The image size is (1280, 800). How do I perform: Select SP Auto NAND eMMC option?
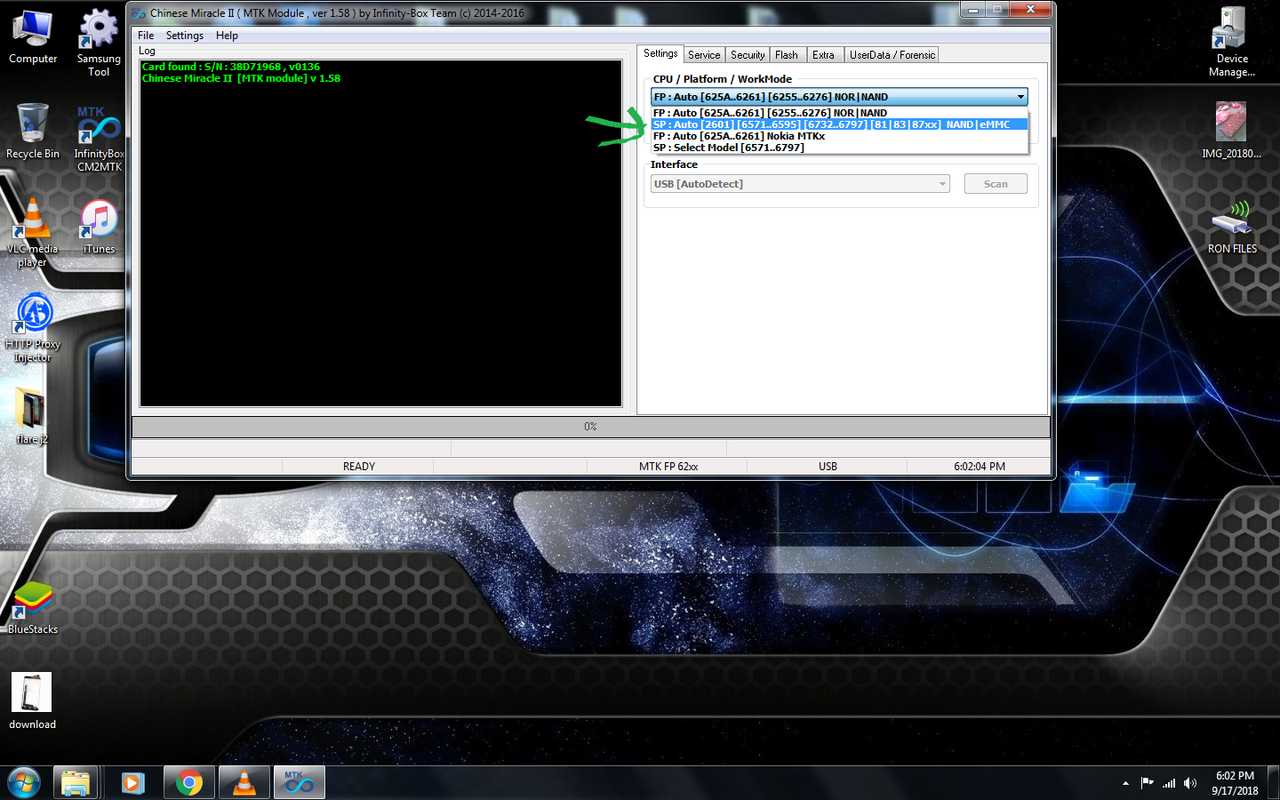pyautogui.click(x=839, y=124)
